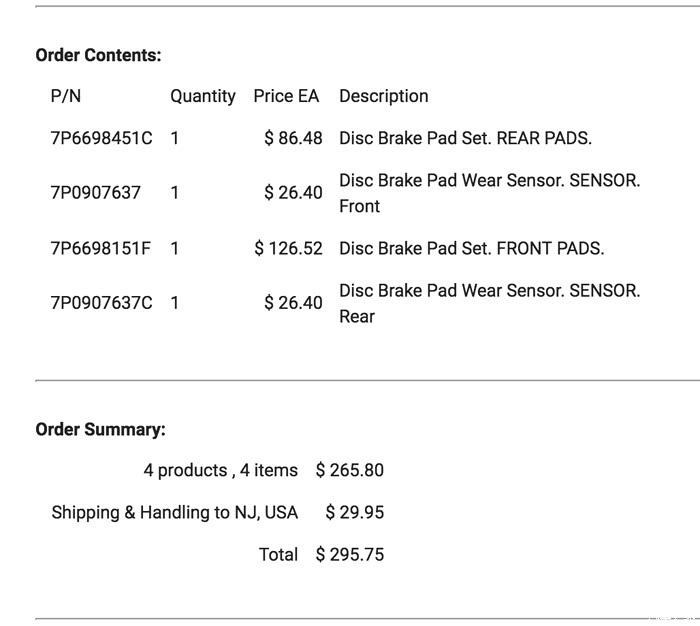The height and width of the screenshot is (626, 700).
Task: Click the Order Summary heading
Action: click(x=100, y=429)
